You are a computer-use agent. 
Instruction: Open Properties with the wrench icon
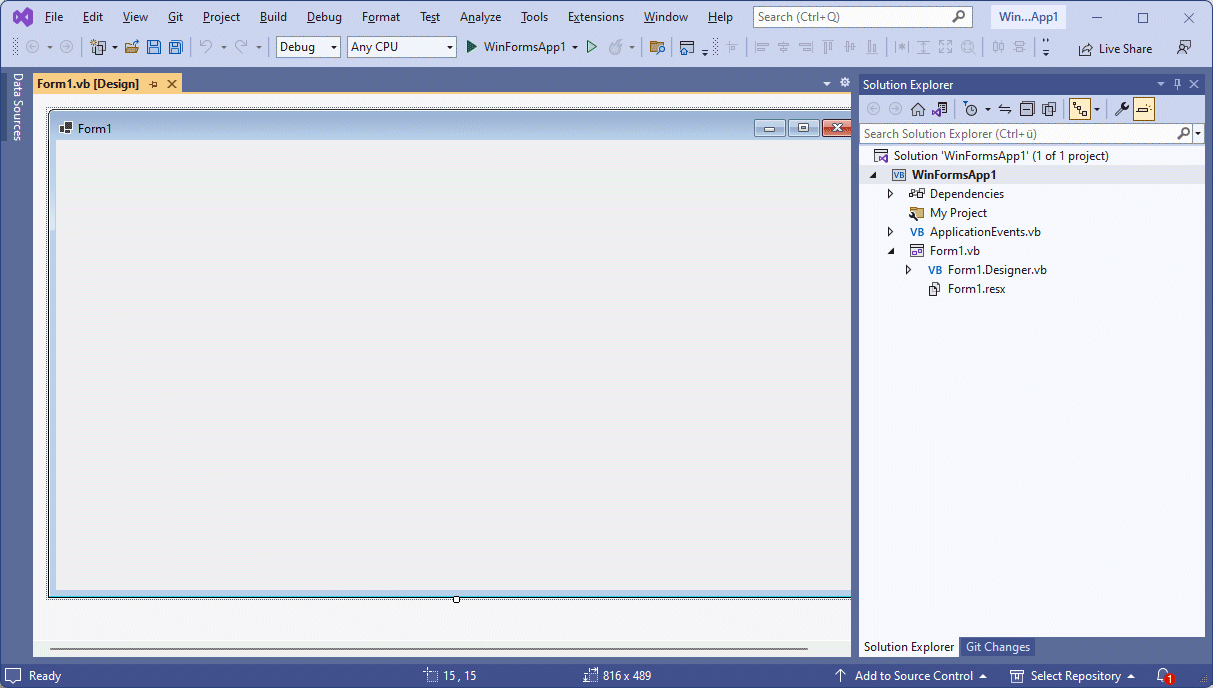[x=1122, y=109]
